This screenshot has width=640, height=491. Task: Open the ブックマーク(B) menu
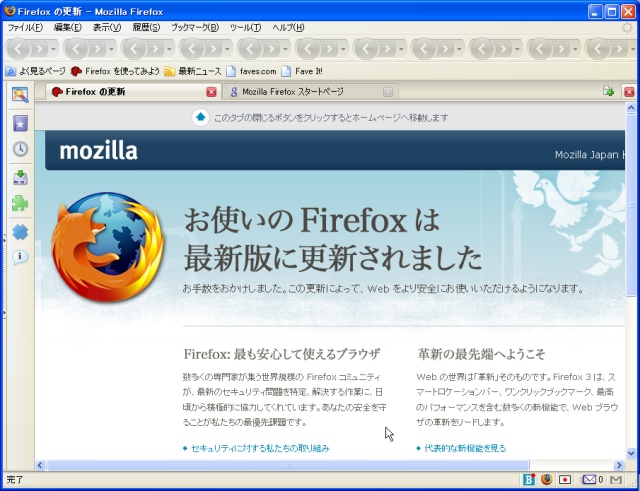pos(195,27)
